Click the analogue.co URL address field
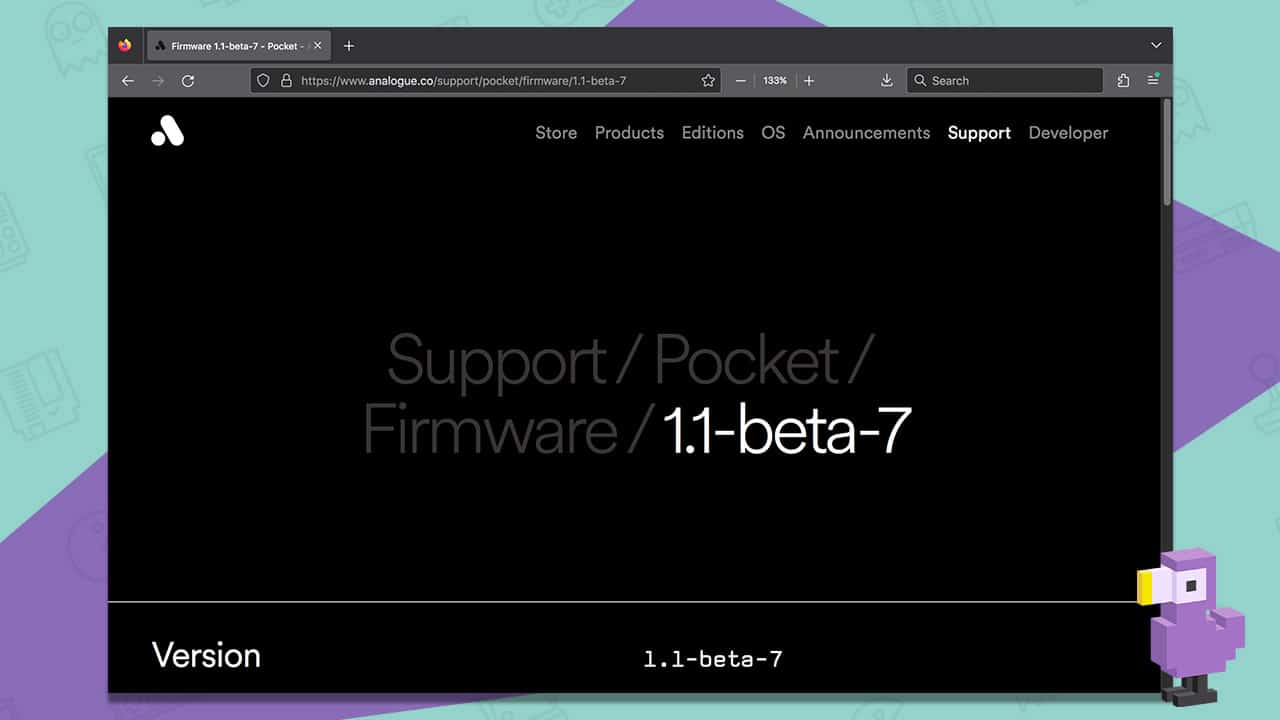The height and width of the screenshot is (720, 1280). (485, 81)
